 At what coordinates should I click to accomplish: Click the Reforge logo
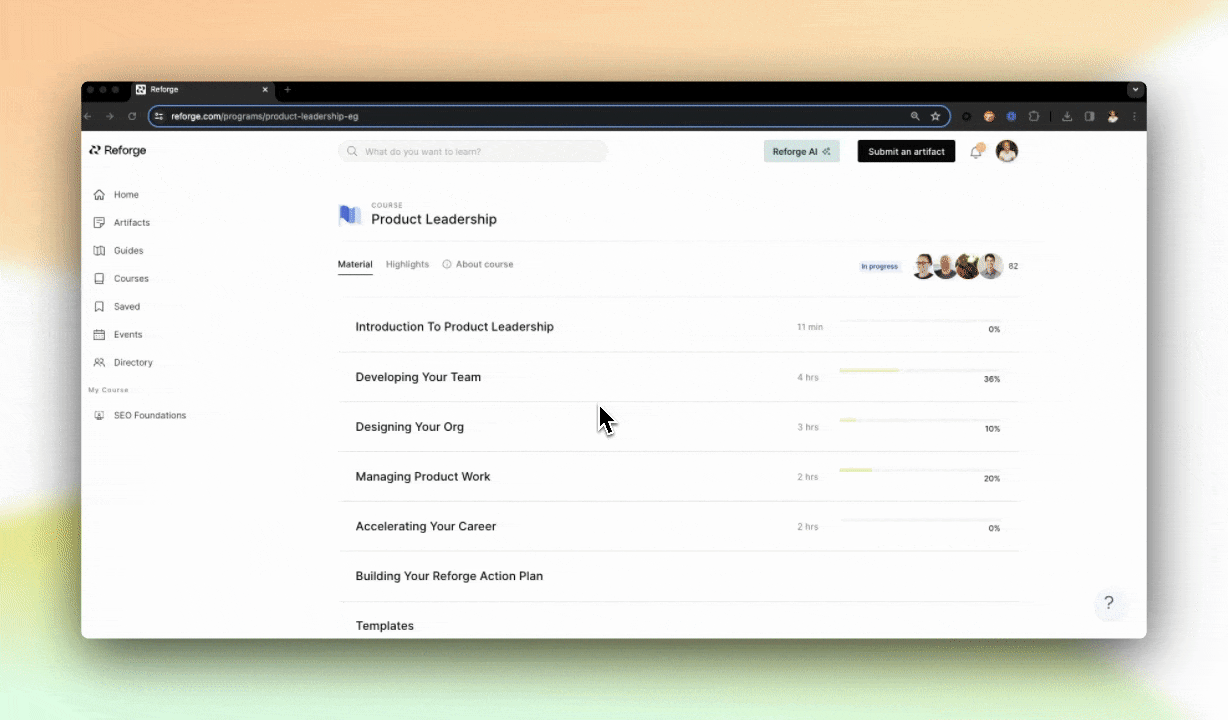click(117, 150)
